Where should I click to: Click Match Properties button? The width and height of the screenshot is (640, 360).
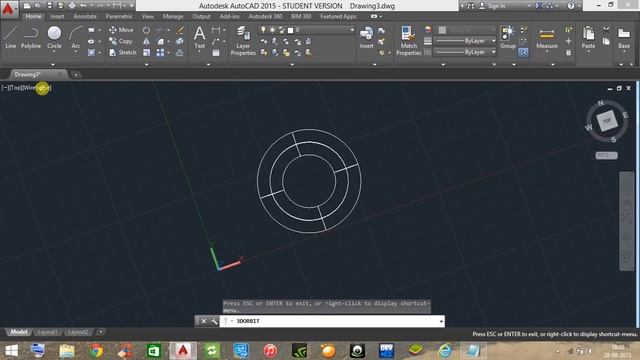click(x=408, y=40)
